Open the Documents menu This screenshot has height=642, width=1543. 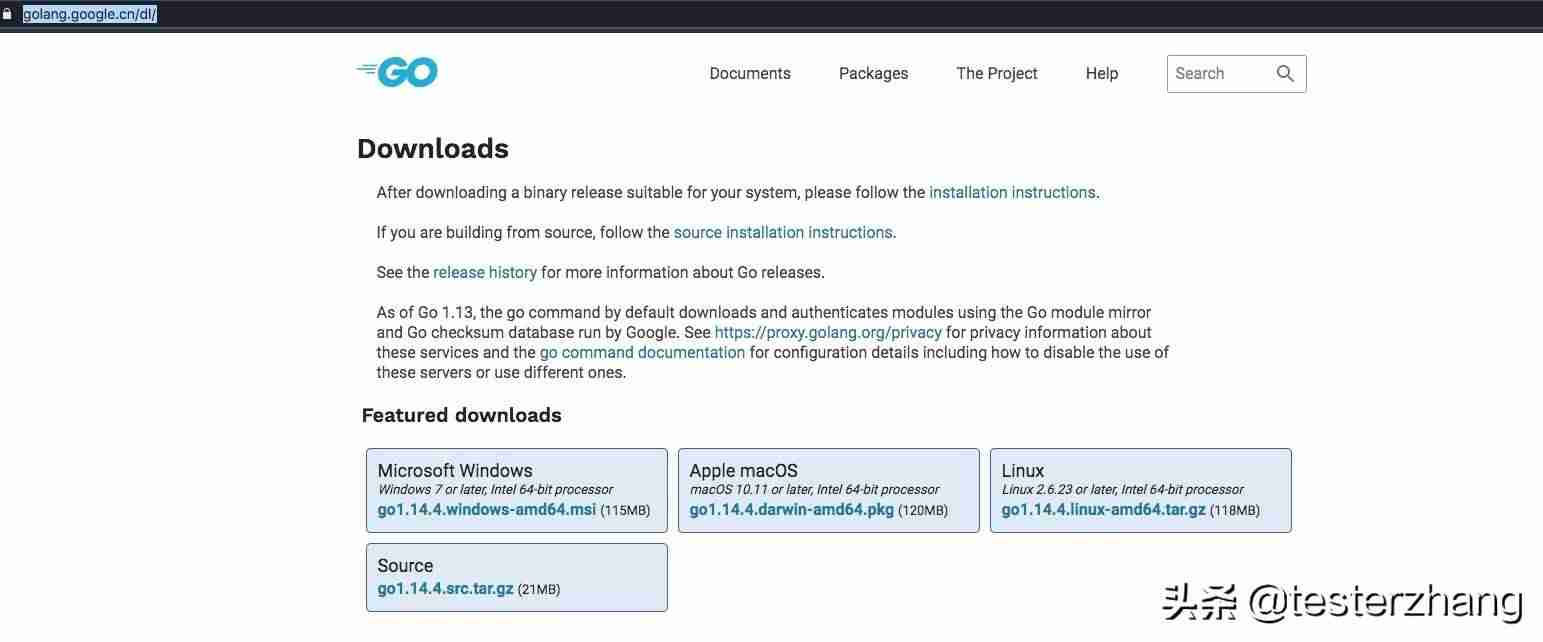click(750, 73)
